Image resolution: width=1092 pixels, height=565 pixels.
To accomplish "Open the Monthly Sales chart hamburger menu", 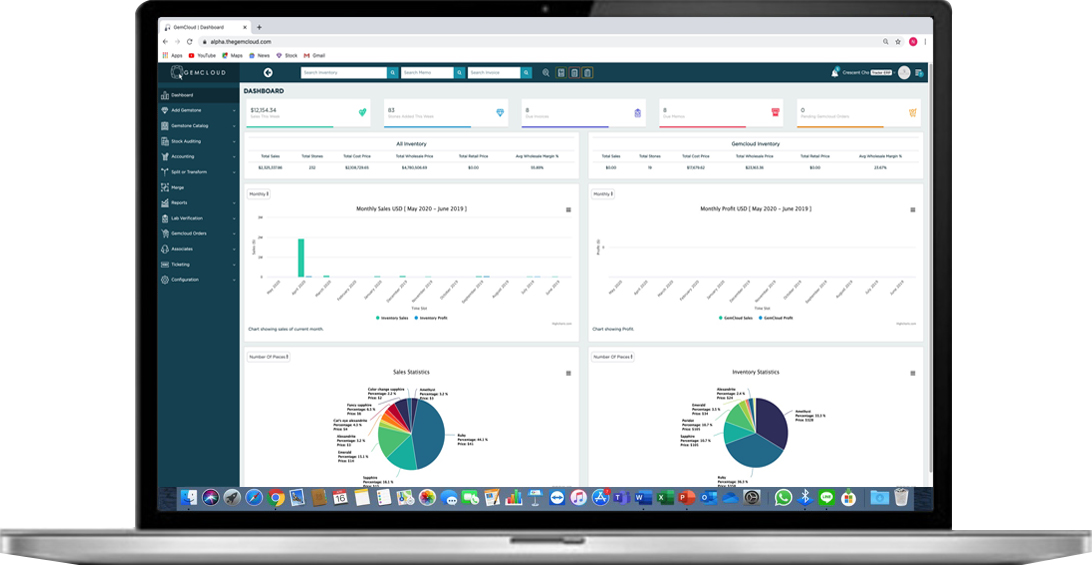I will click(x=568, y=210).
